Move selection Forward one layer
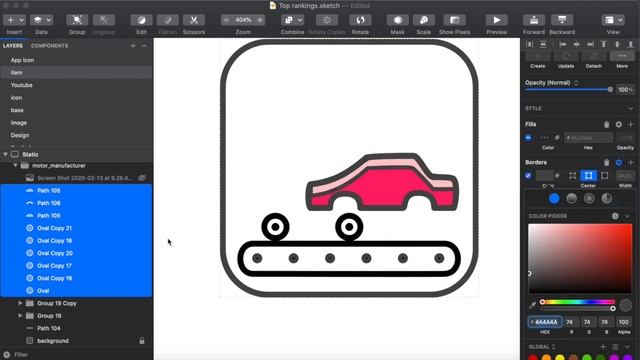 [534, 20]
